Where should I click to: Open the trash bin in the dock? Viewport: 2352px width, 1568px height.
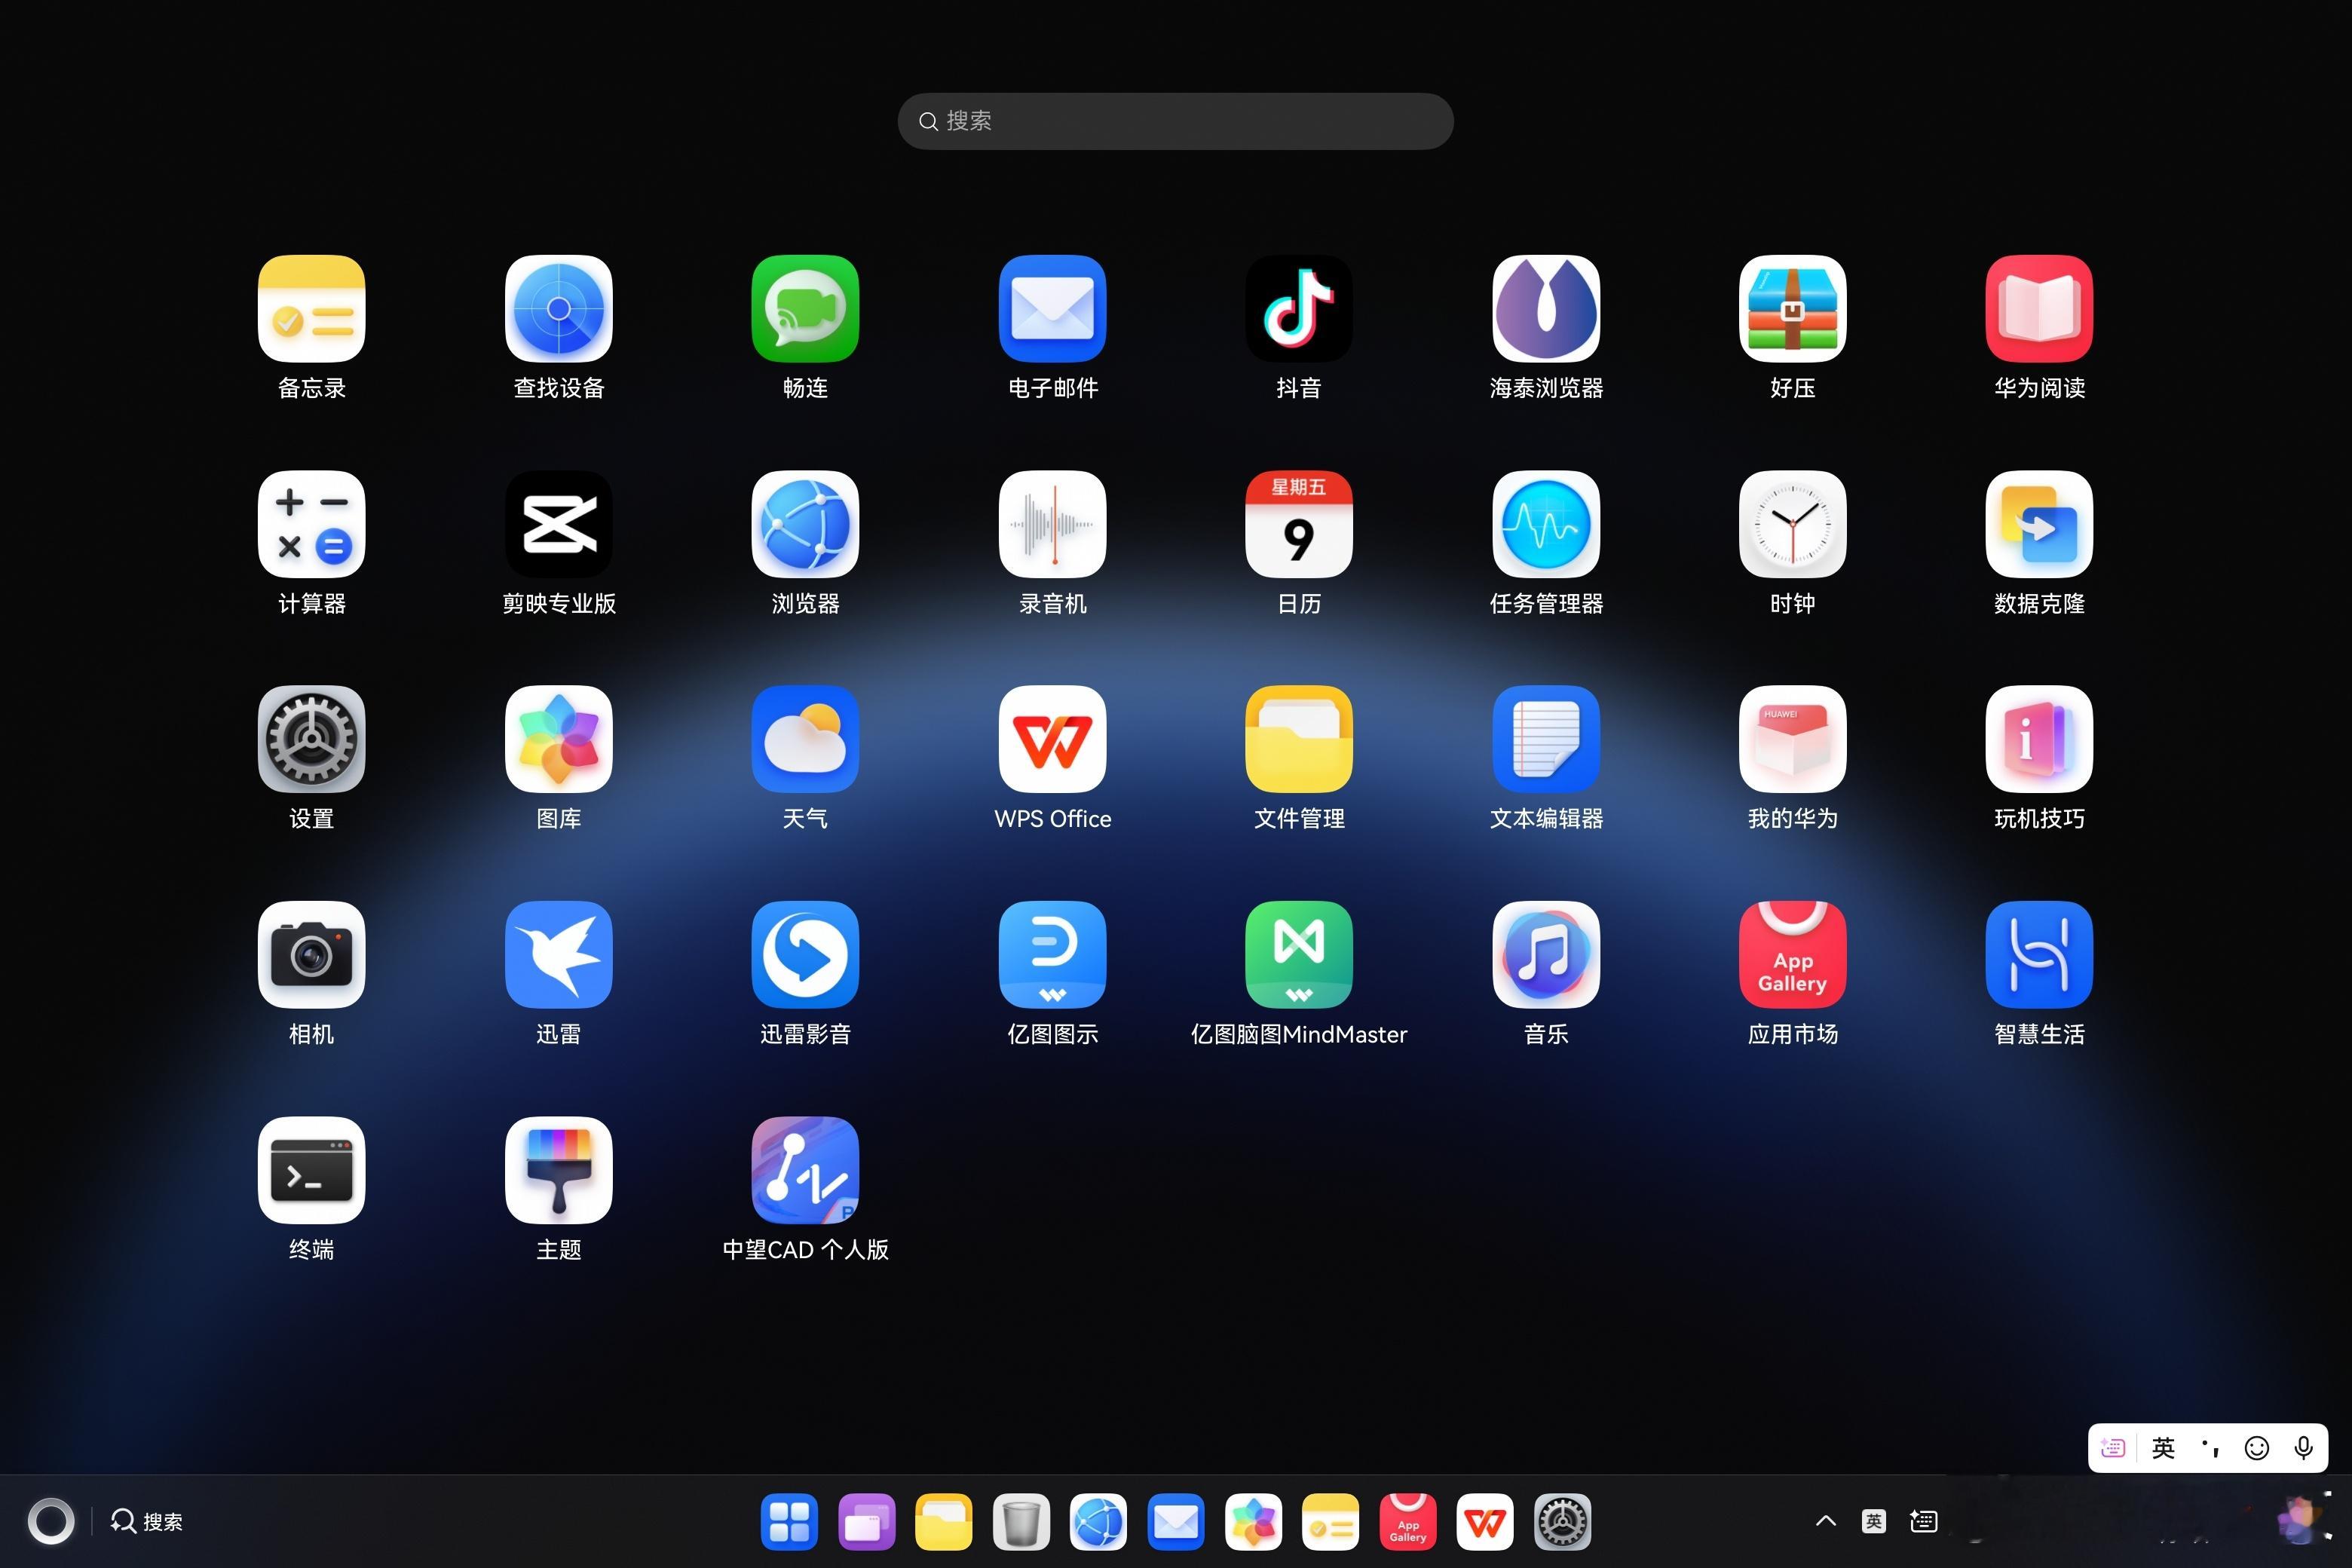click(x=1021, y=1522)
